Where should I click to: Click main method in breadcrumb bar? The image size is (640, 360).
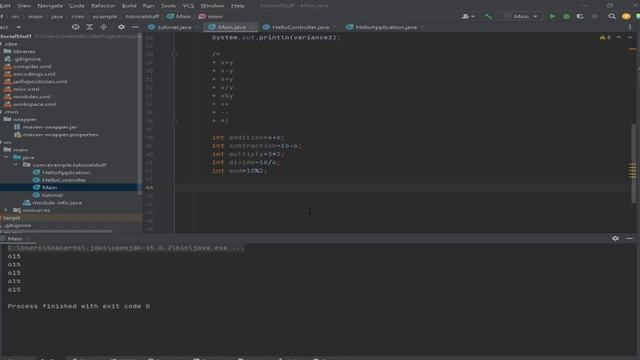tap(211, 16)
